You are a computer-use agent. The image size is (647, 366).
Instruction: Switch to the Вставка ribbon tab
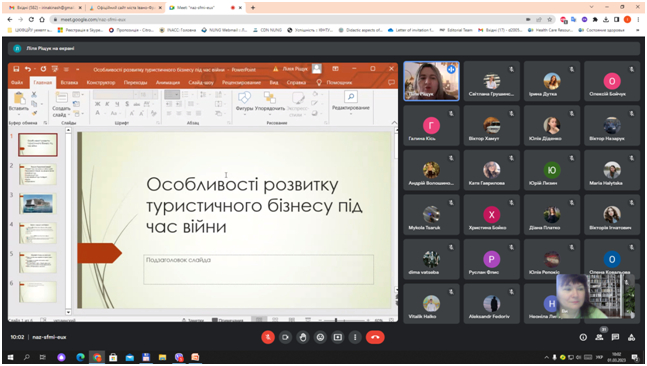pyautogui.click(x=69, y=83)
